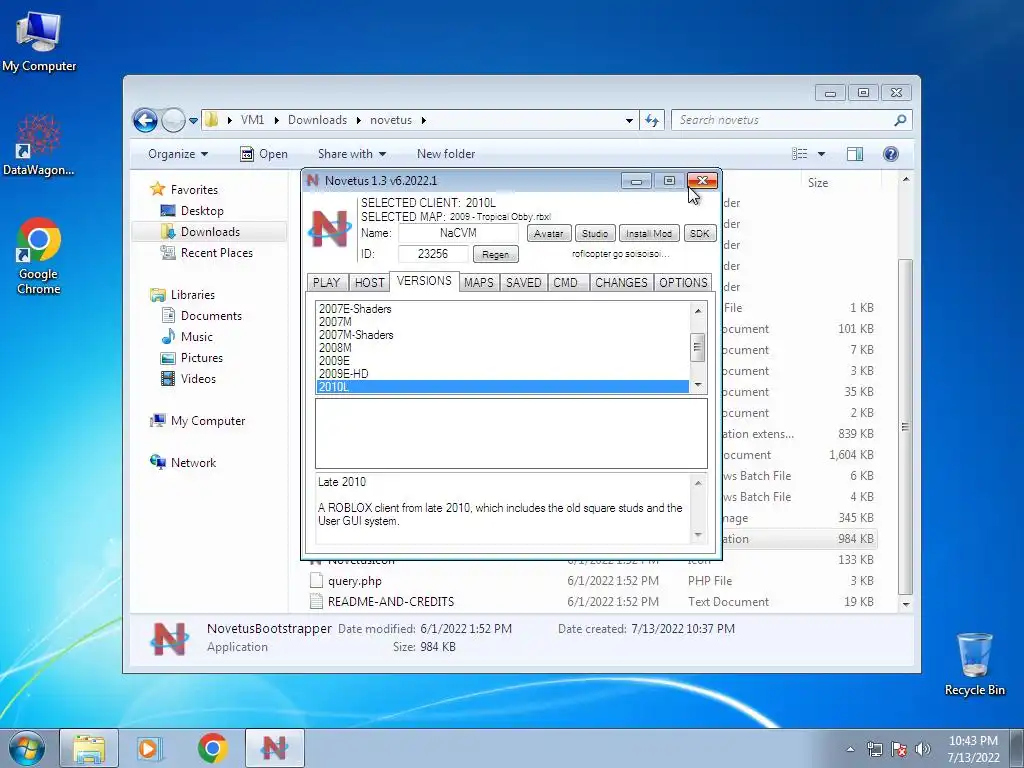The width and height of the screenshot is (1024, 768).
Task: Open DataWagon desktop shortcut
Action: point(39,145)
